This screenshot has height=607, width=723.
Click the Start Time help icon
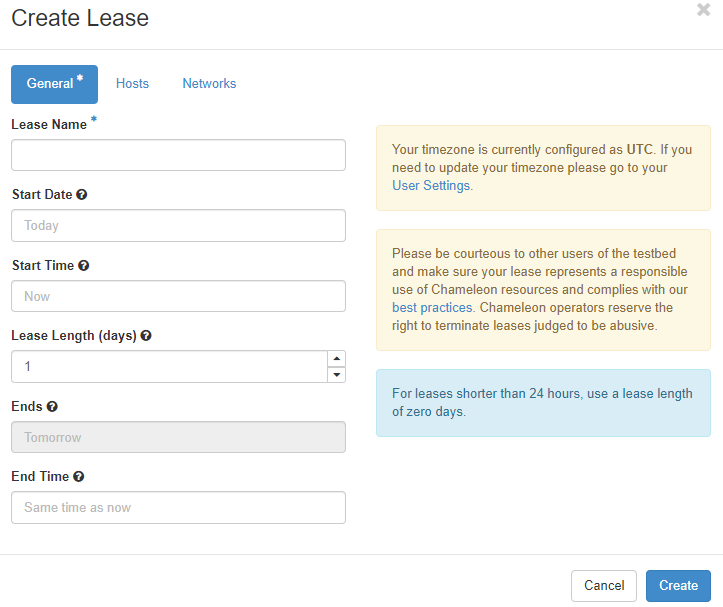(84, 266)
